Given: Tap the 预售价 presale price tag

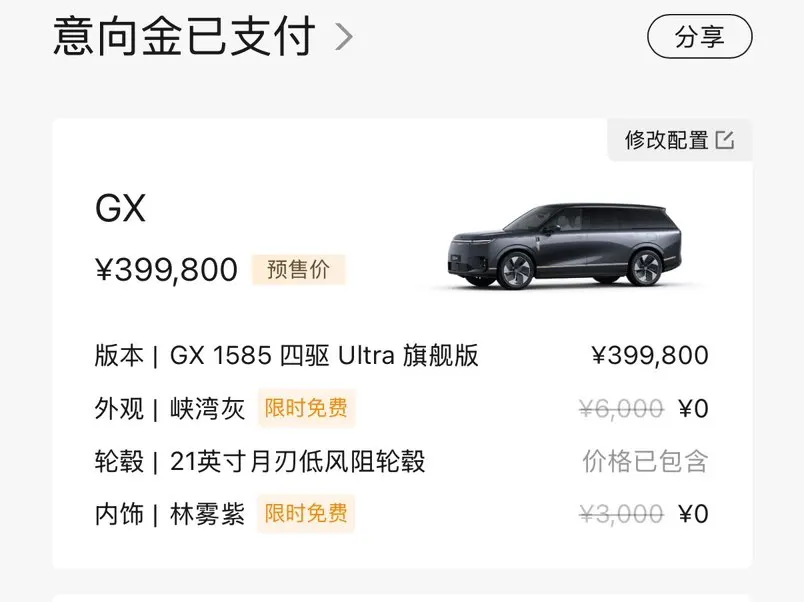Looking at the screenshot, I should pyautogui.click(x=298, y=269).
